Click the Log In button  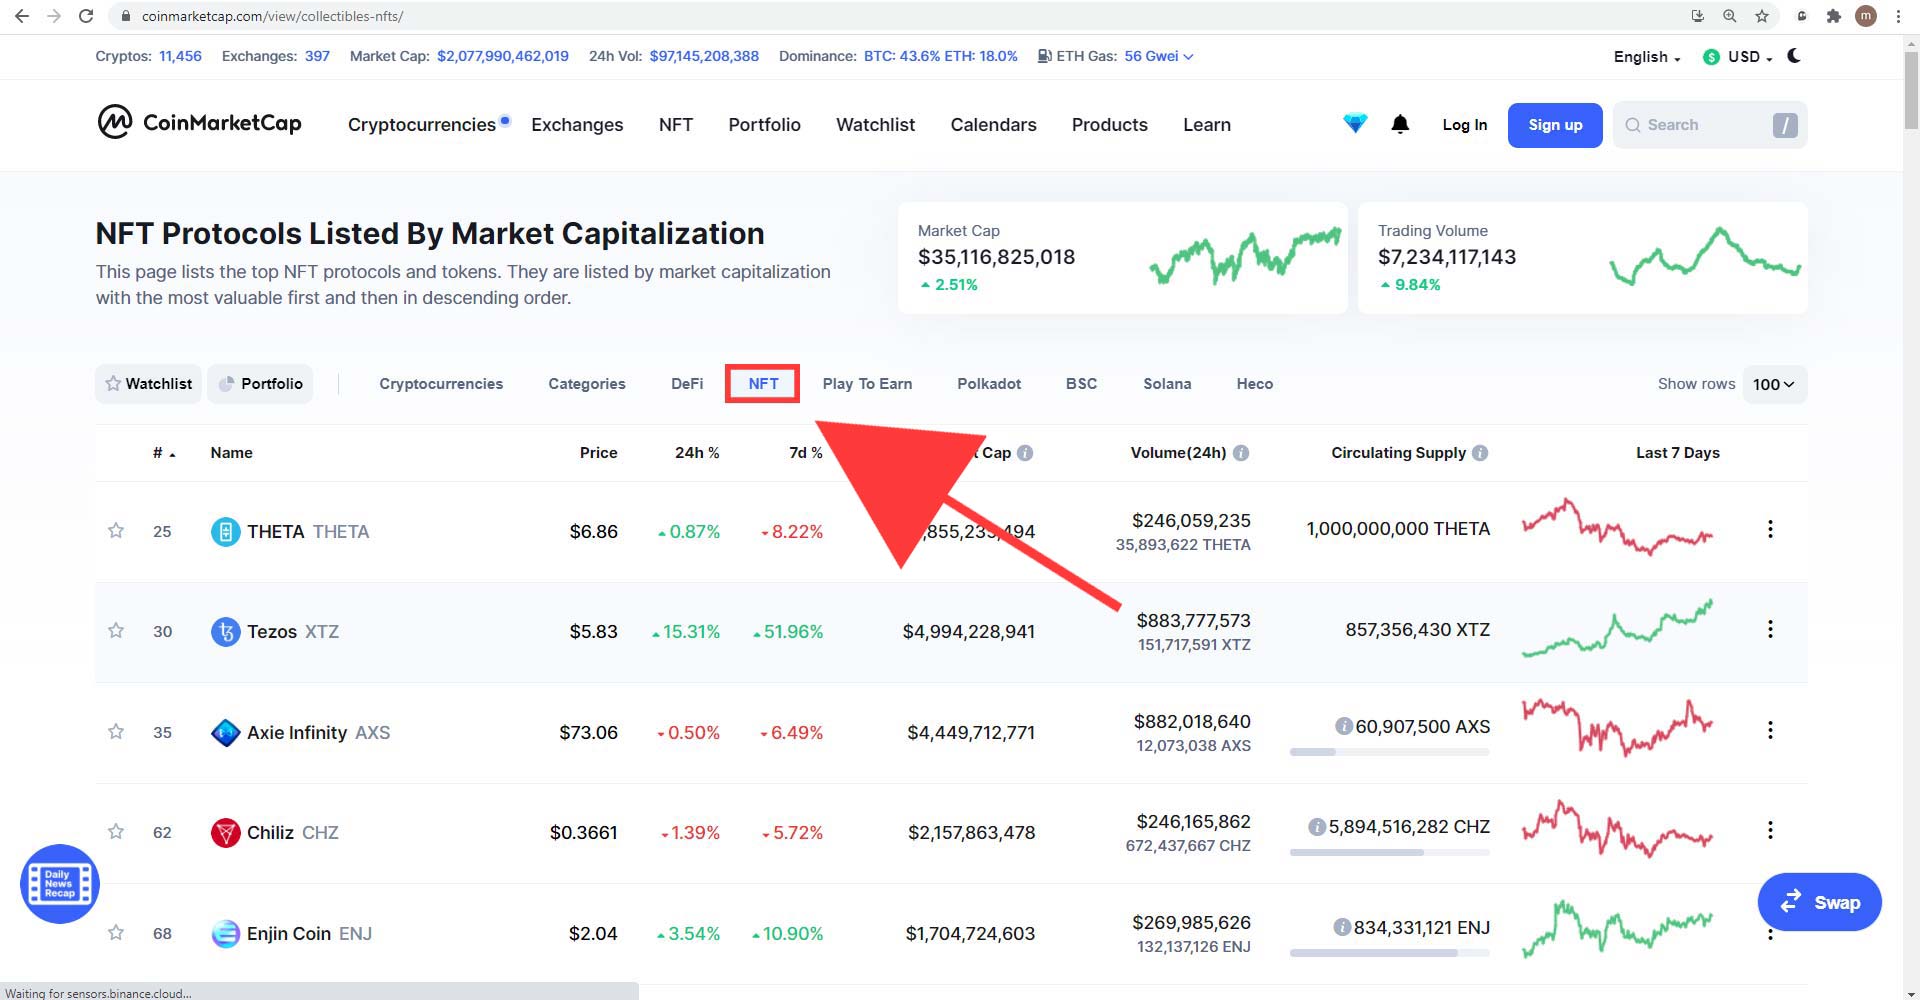click(x=1464, y=125)
